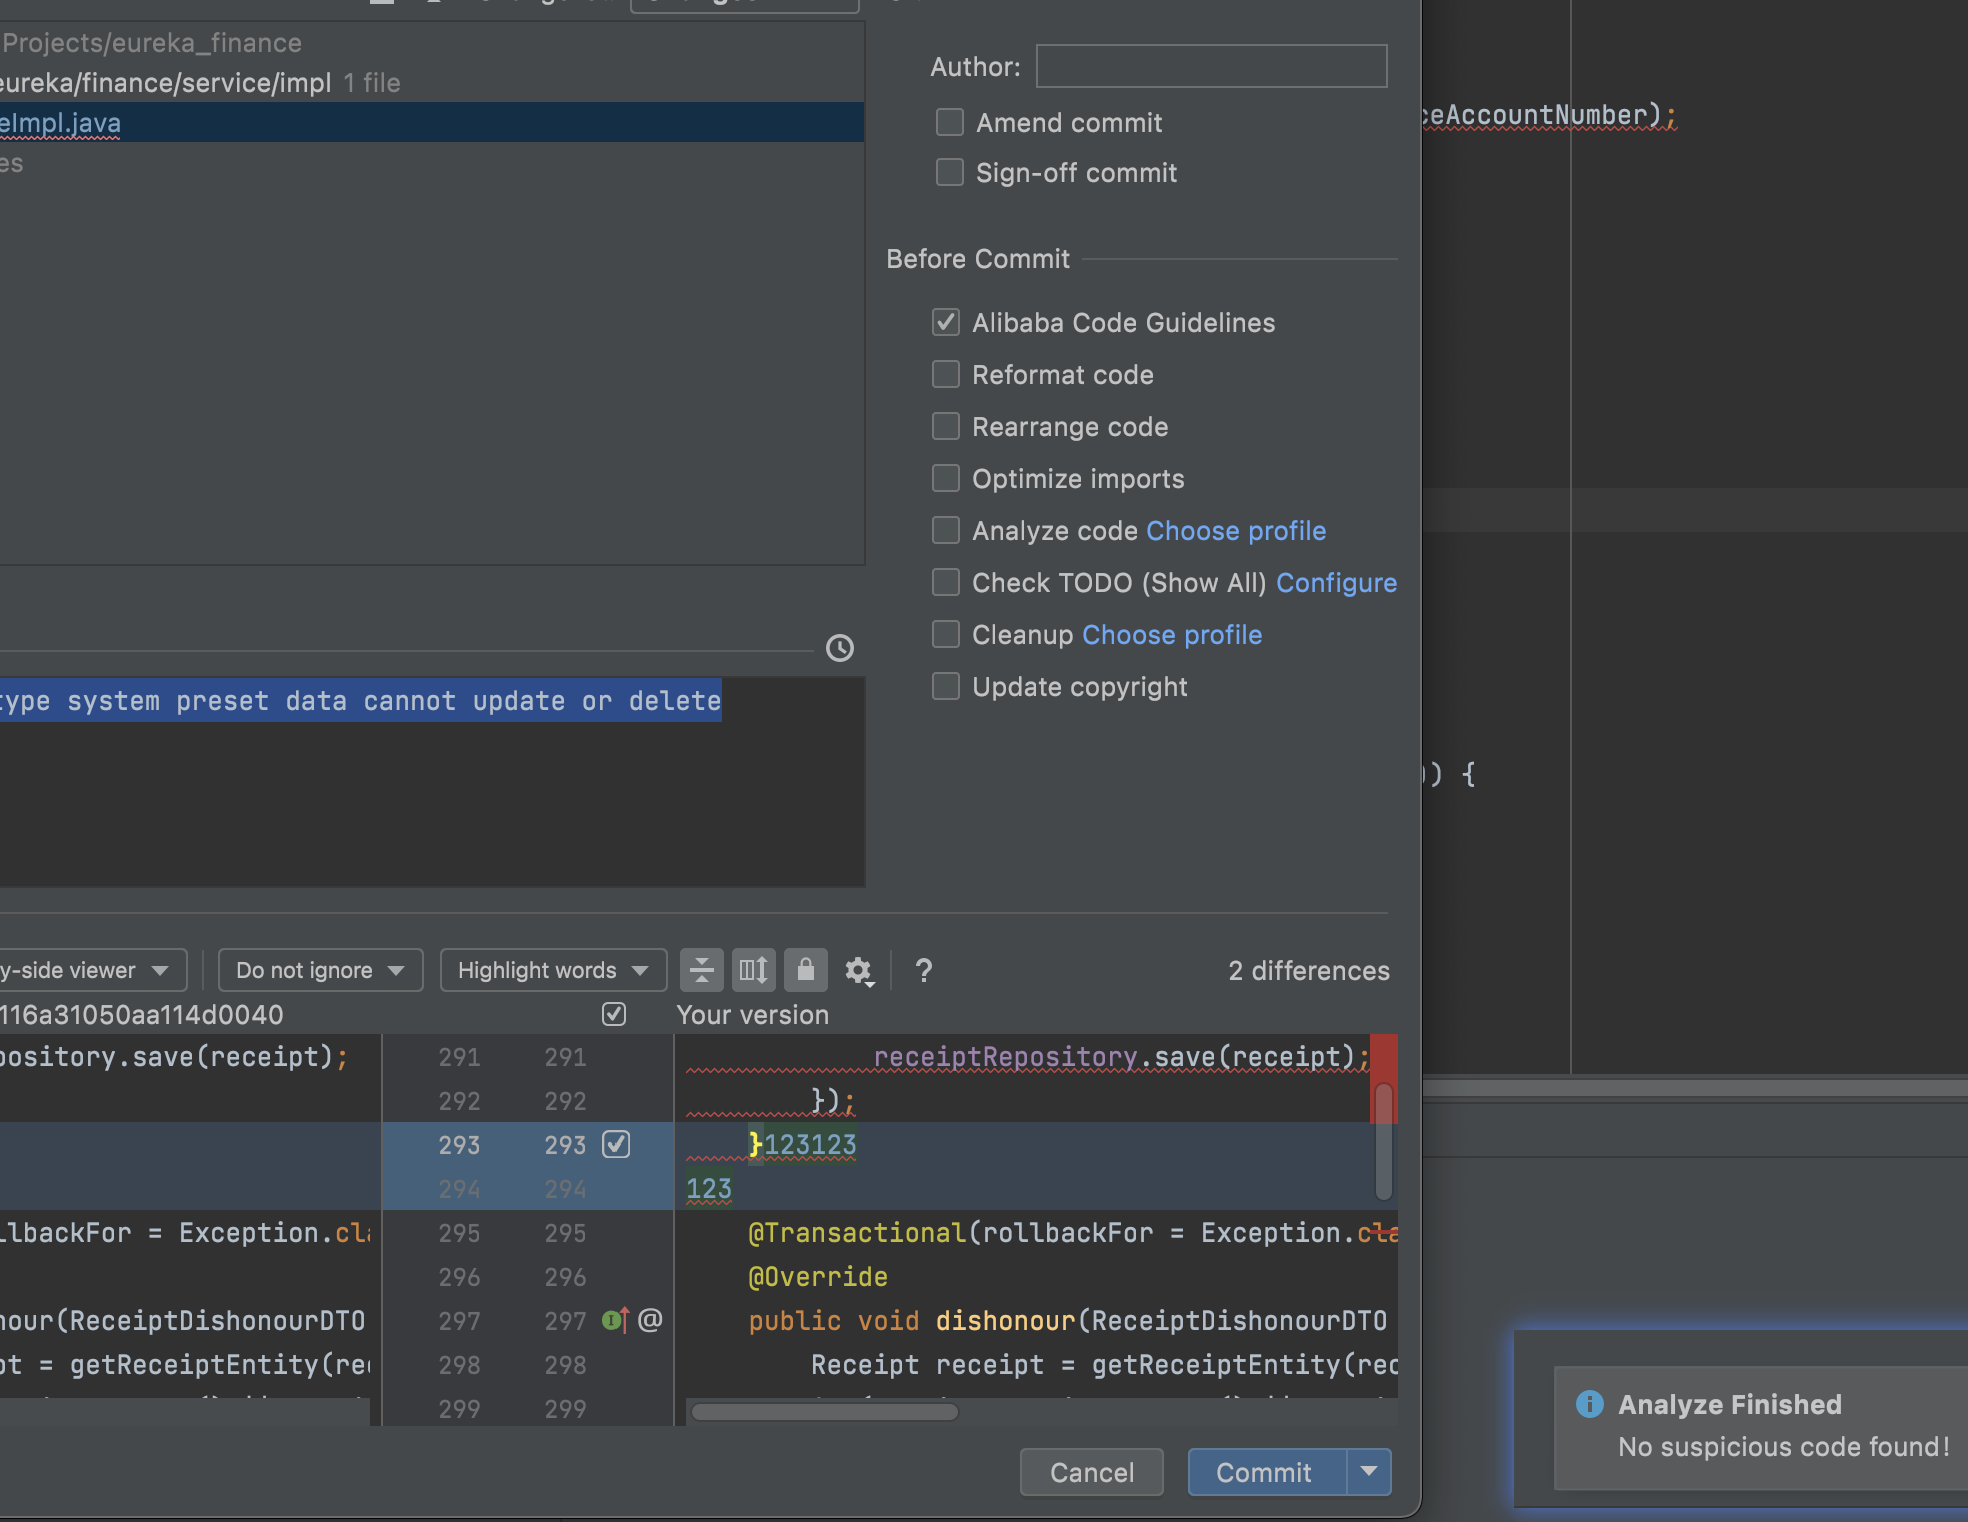Viewport: 1968px width, 1522px height.
Task: Collapse unchanged fragments in the diff viewer
Action: 701,970
